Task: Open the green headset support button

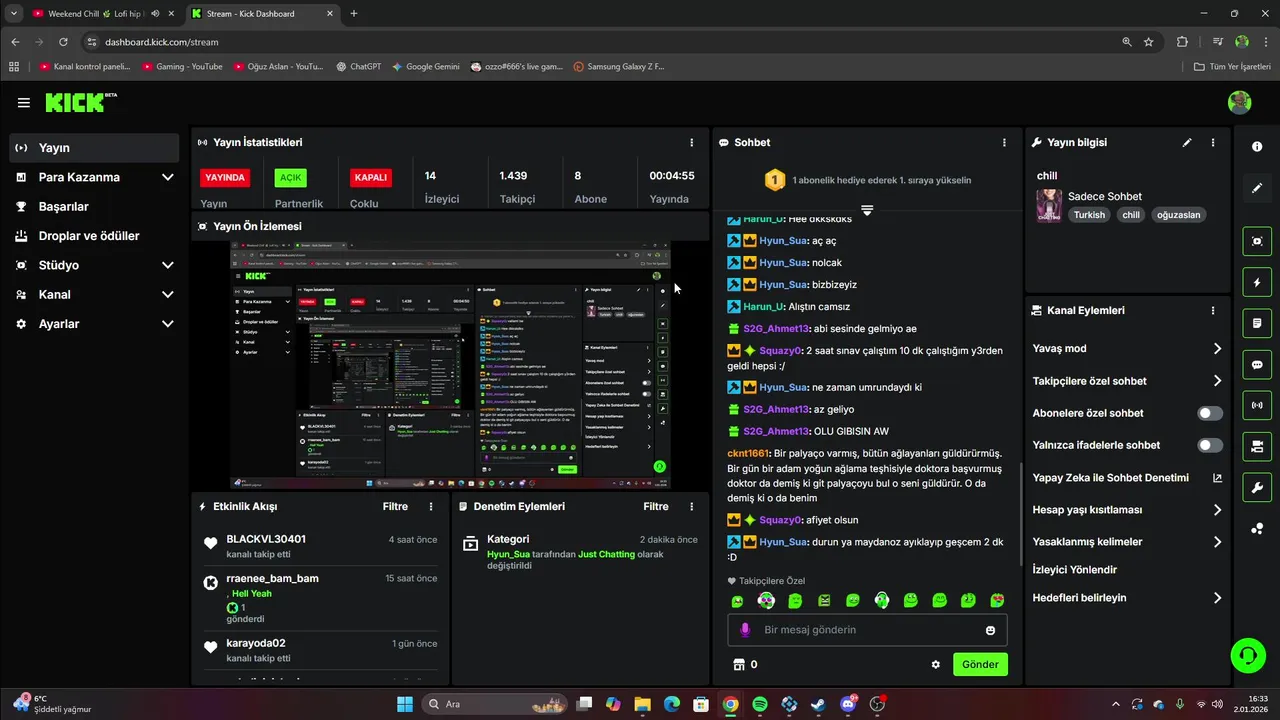Action: 1248,656
